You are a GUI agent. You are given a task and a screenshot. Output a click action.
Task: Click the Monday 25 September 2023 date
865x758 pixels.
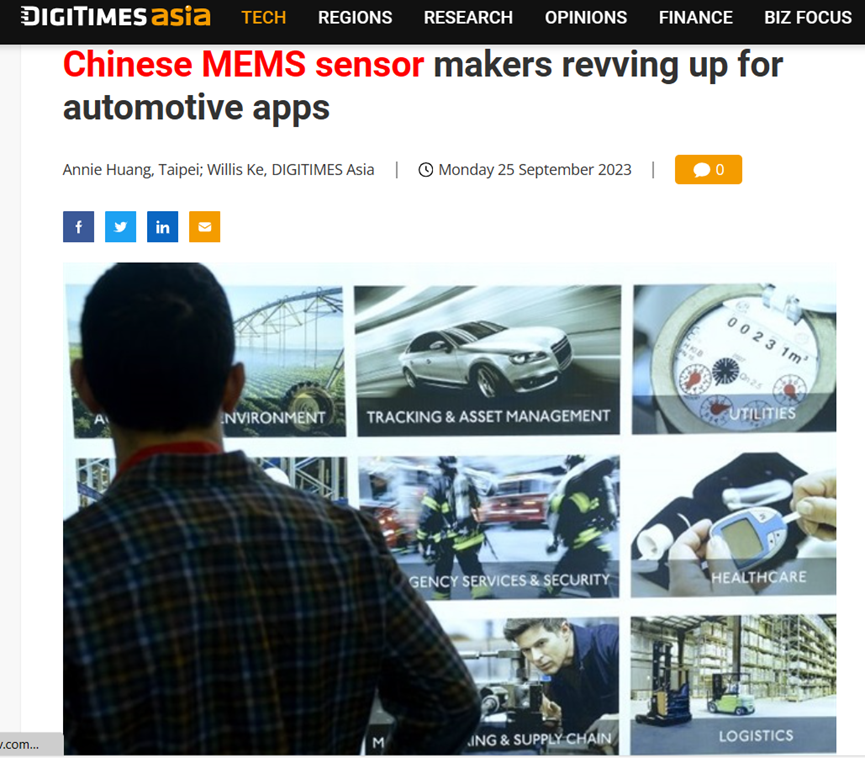click(x=535, y=169)
